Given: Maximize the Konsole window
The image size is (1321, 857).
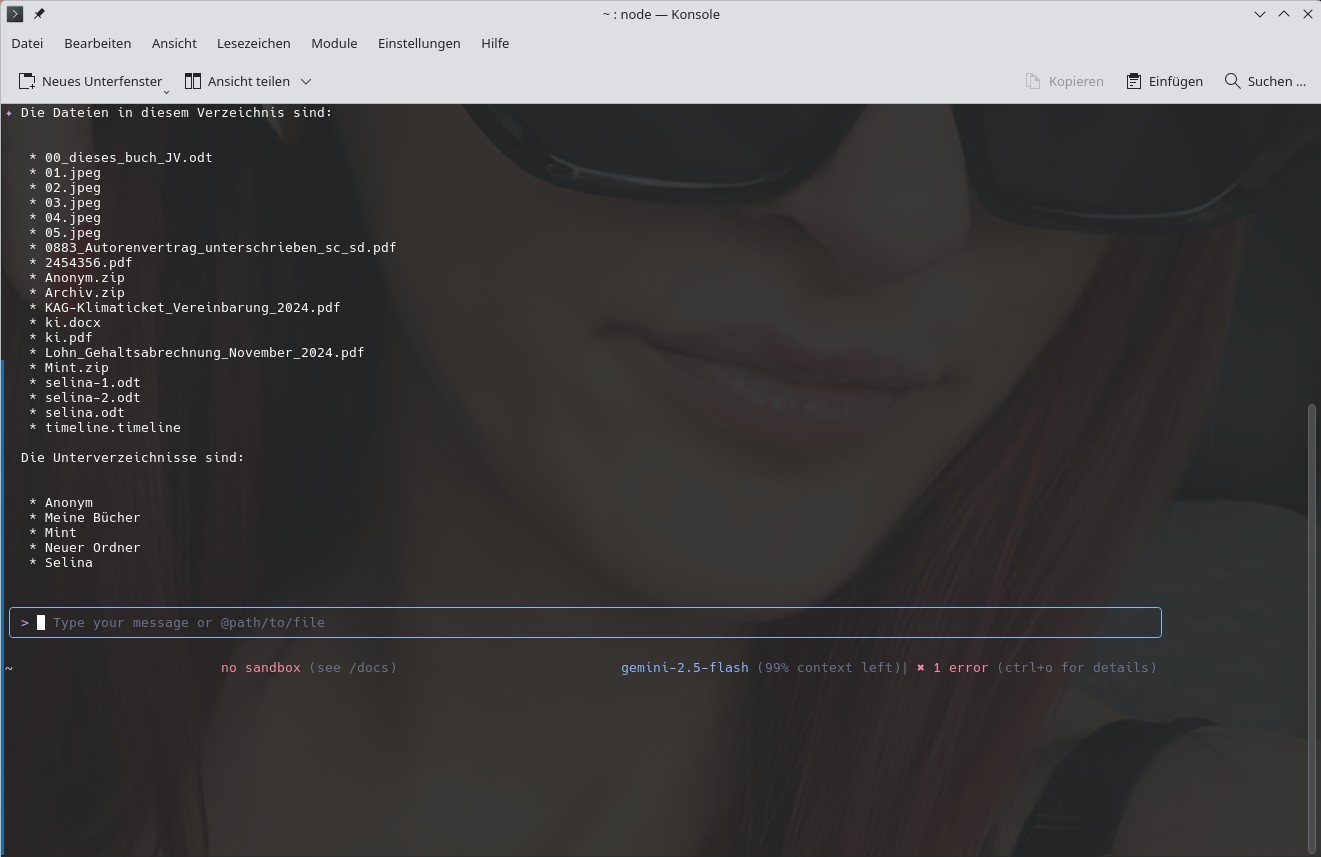Looking at the screenshot, I should coord(1284,14).
